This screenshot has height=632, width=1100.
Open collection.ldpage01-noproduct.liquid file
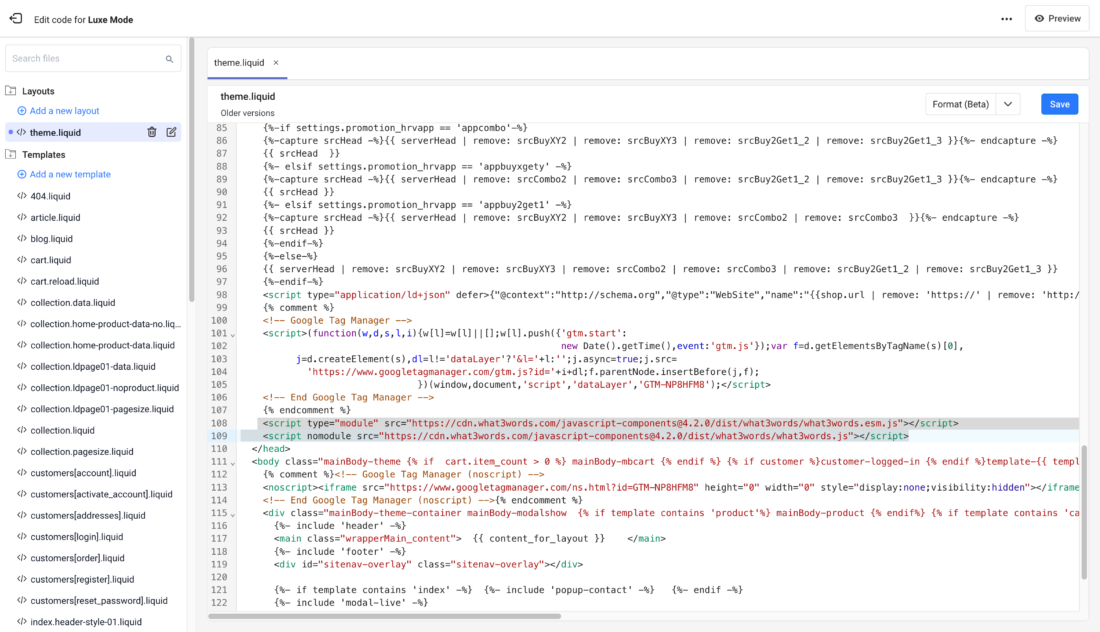point(105,387)
